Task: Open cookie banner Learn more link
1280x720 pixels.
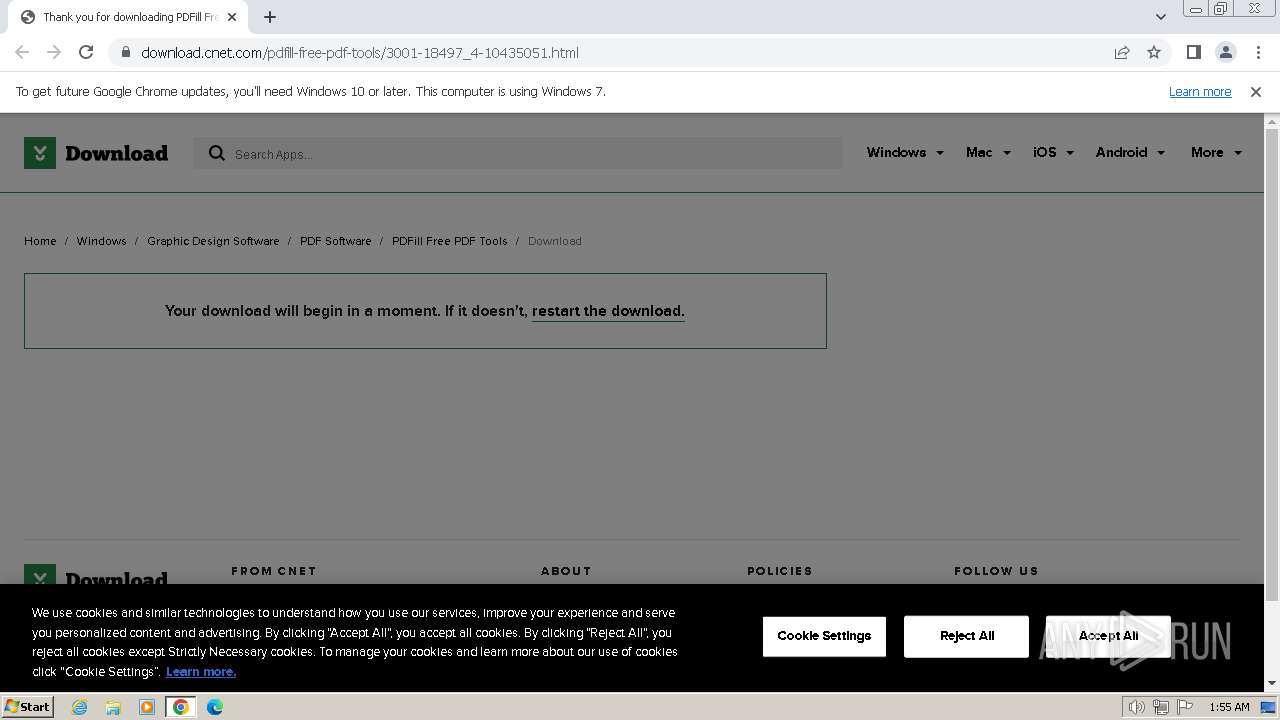Action: pos(201,671)
